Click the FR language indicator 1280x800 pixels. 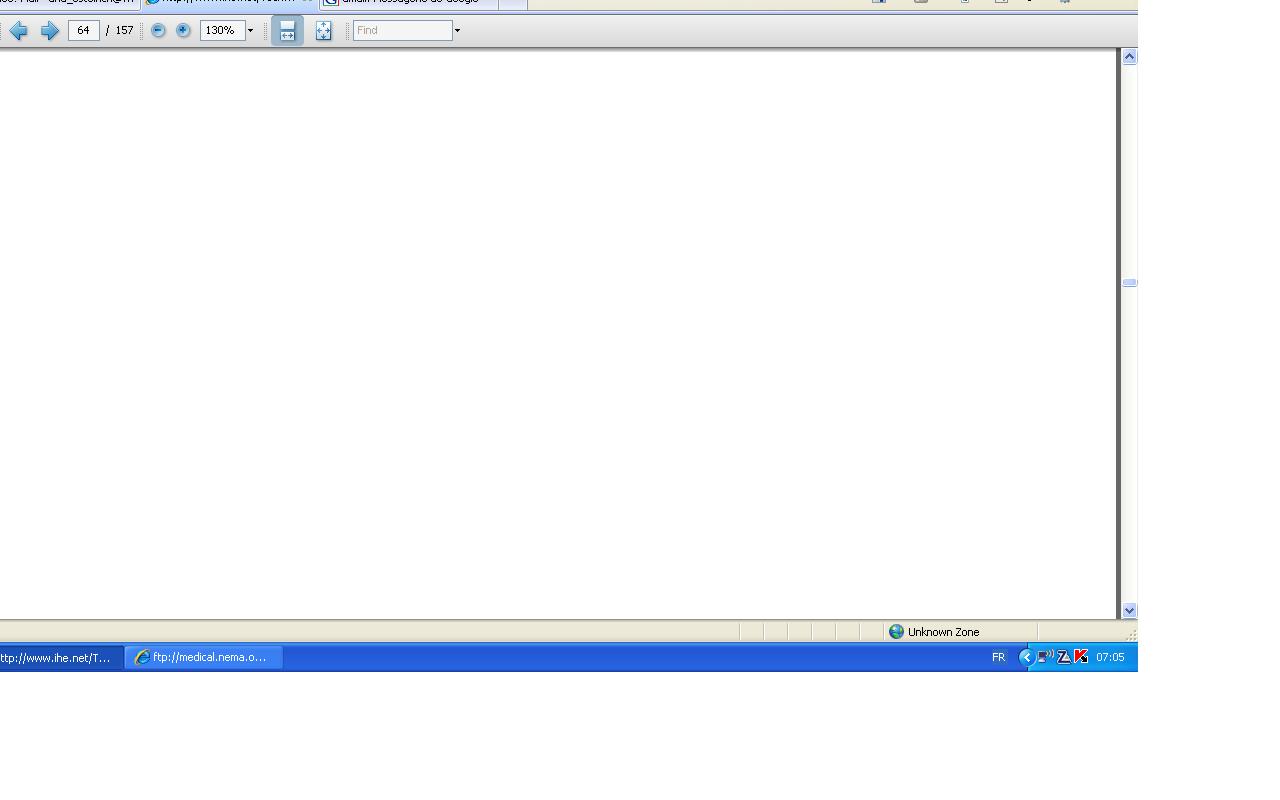(998, 657)
